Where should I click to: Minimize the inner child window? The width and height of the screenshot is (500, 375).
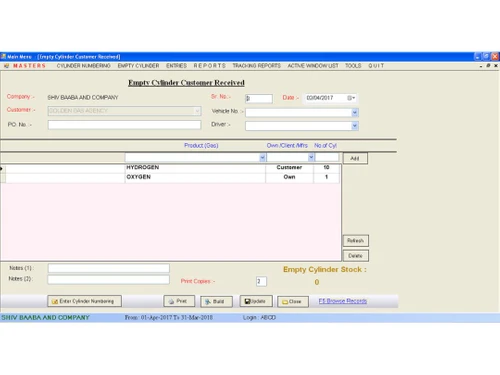(481, 66)
